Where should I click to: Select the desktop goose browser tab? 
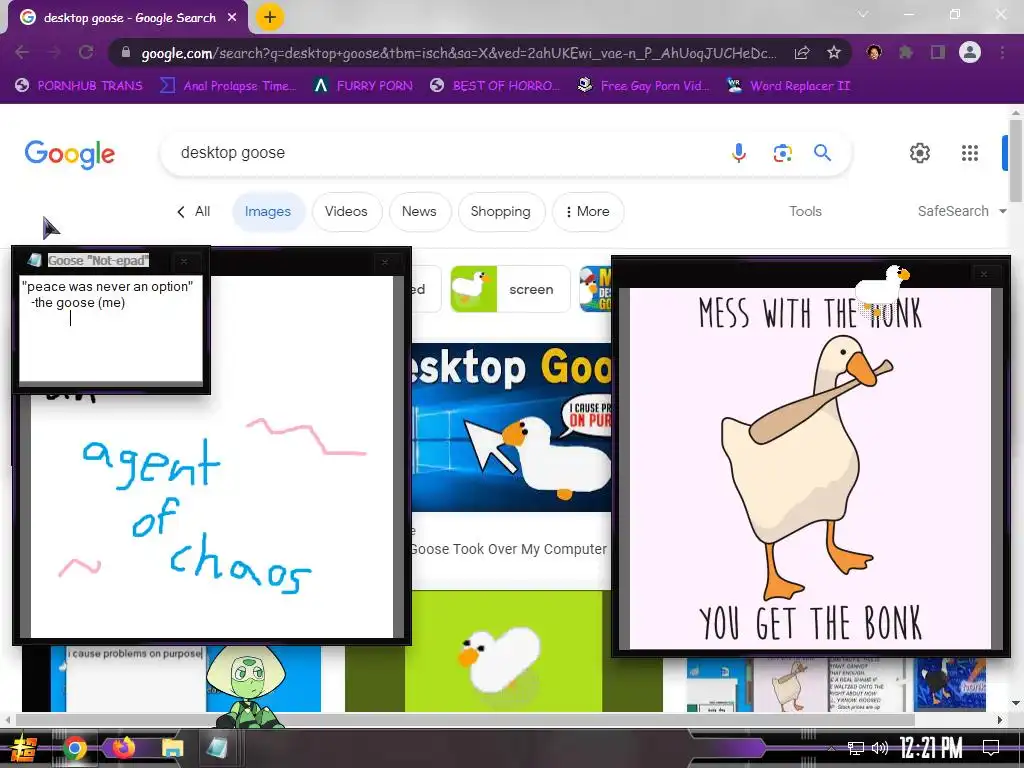coord(128,18)
